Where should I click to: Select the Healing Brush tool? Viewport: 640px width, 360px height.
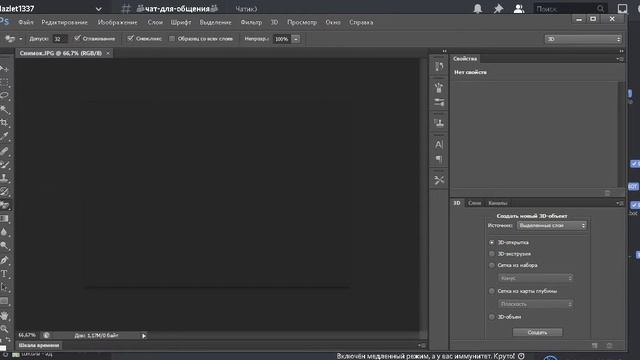[x=4, y=151]
